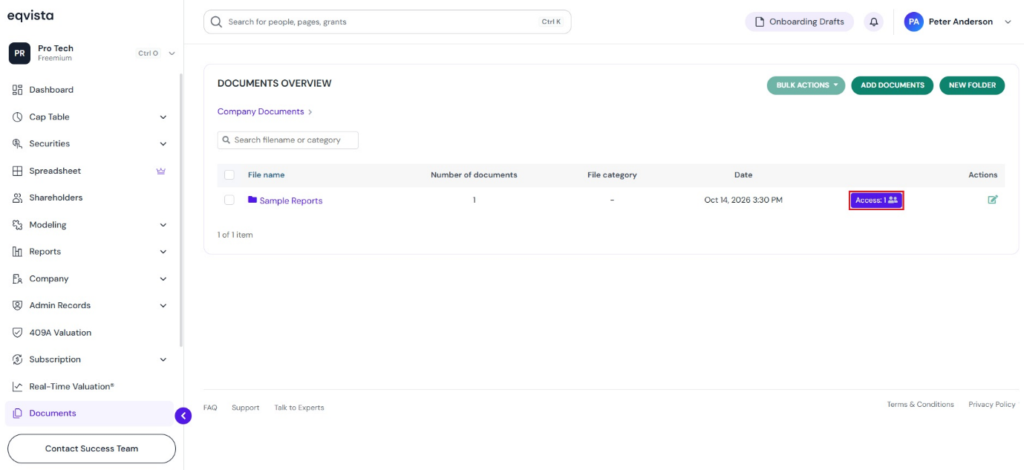Click the document icon in Onboarding Drafts
The height and width of the screenshot is (470, 1024).
tap(760, 22)
